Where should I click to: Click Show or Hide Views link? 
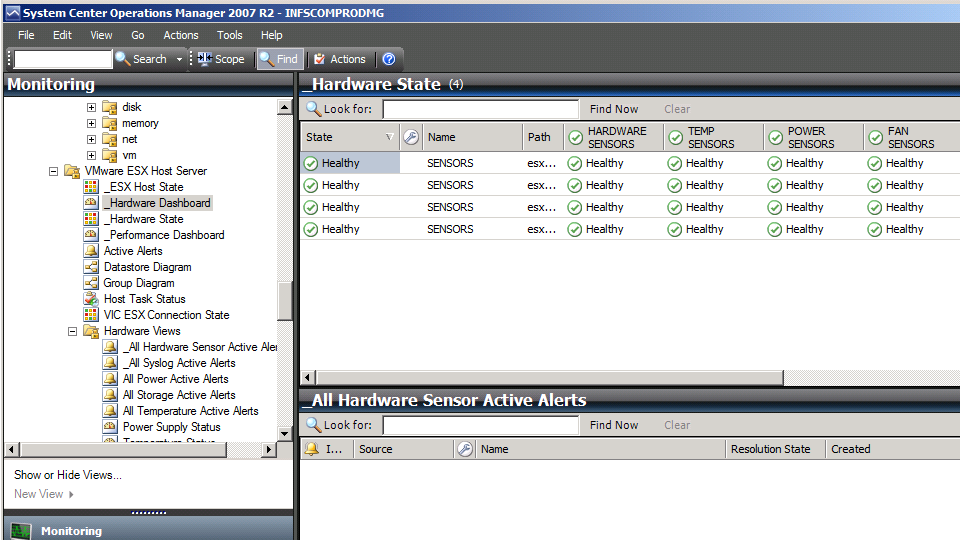point(68,474)
